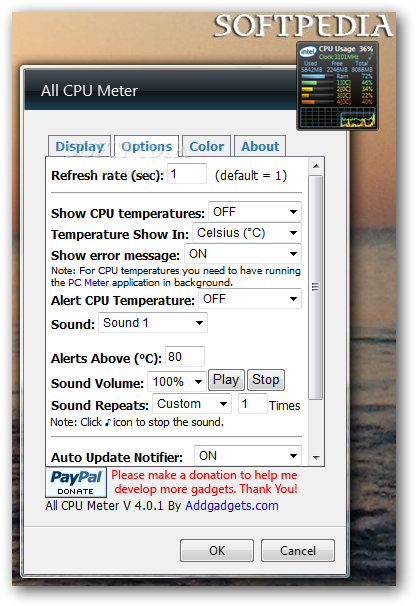This screenshot has height=606, width=416.
Task: Open the Sound Volume dropdown
Action: pos(177,381)
